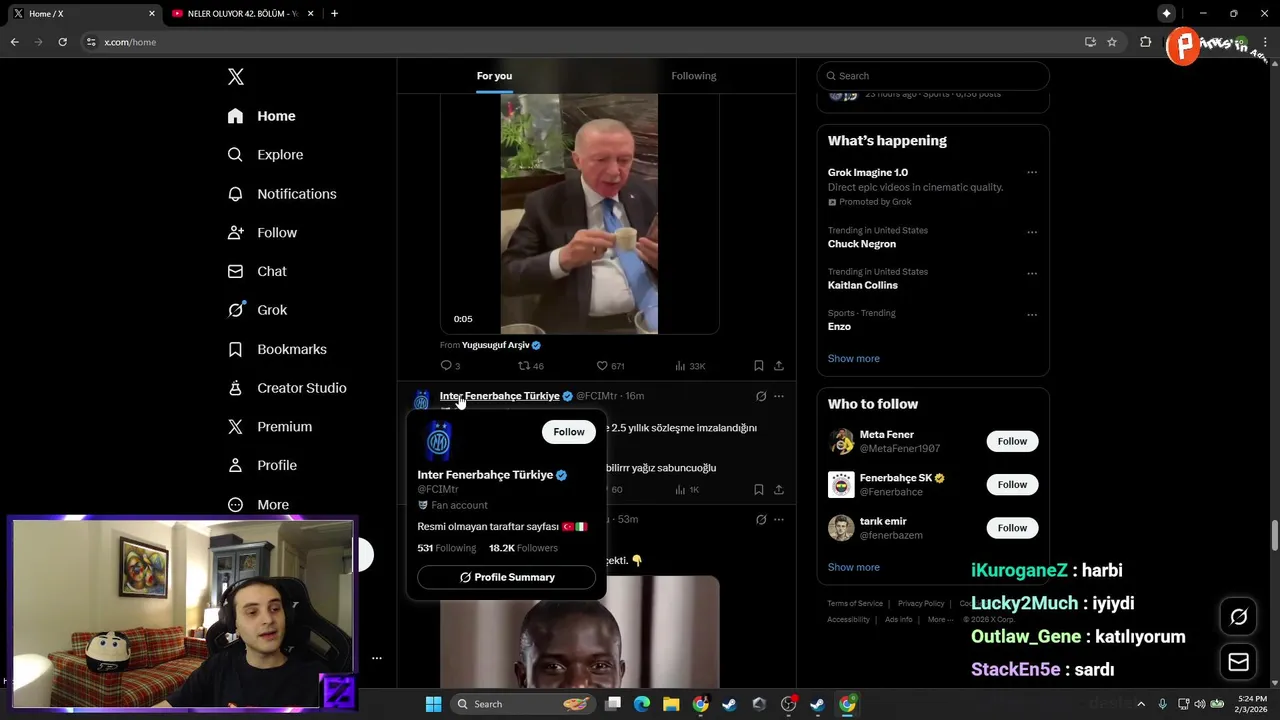Go back with the browser back arrow
Viewport: 1280px width, 720px height.
click(x=14, y=42)
